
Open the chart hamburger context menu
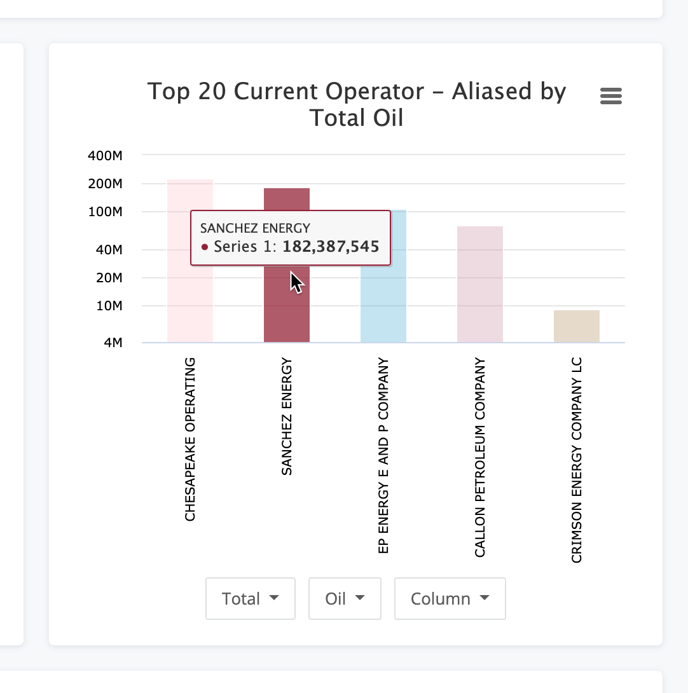click(611, 95)
